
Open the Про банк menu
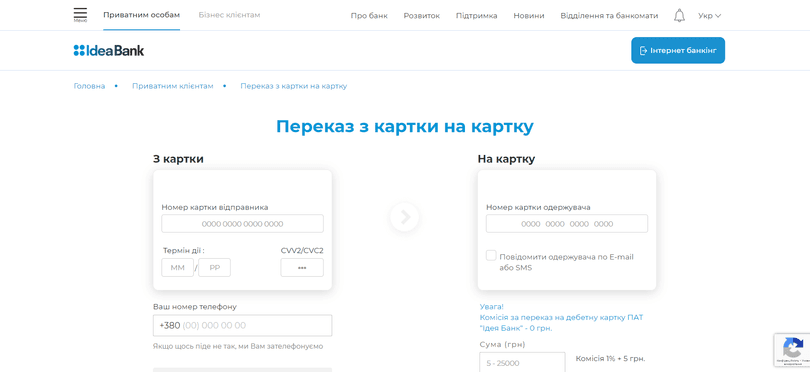(369, 16)
